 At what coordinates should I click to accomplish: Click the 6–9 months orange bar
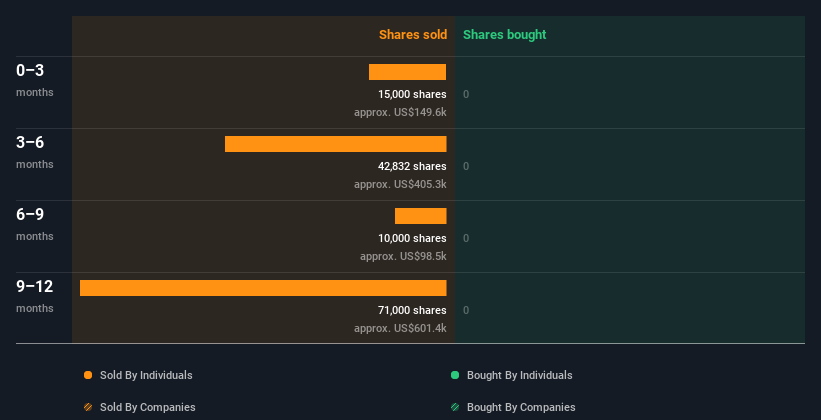[x=420, y=216]
